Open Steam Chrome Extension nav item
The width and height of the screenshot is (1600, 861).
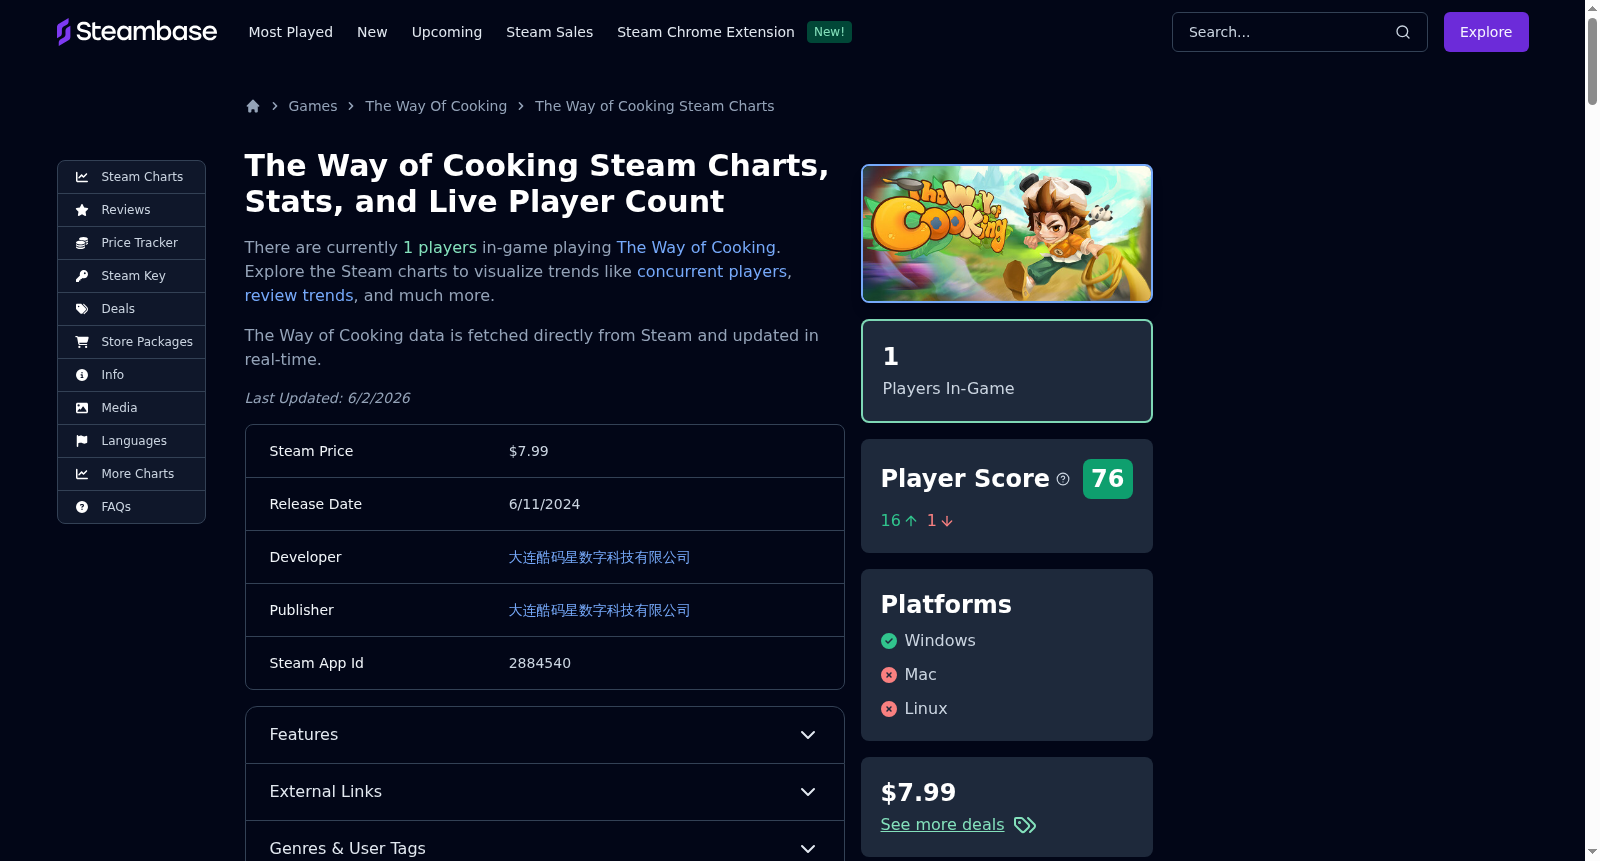(x=706, y=32)
